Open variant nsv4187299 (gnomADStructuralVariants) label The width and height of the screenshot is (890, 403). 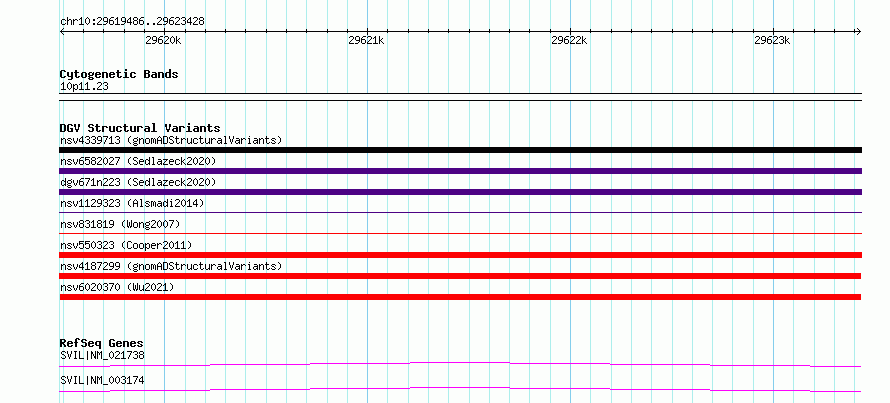[171, 266]
